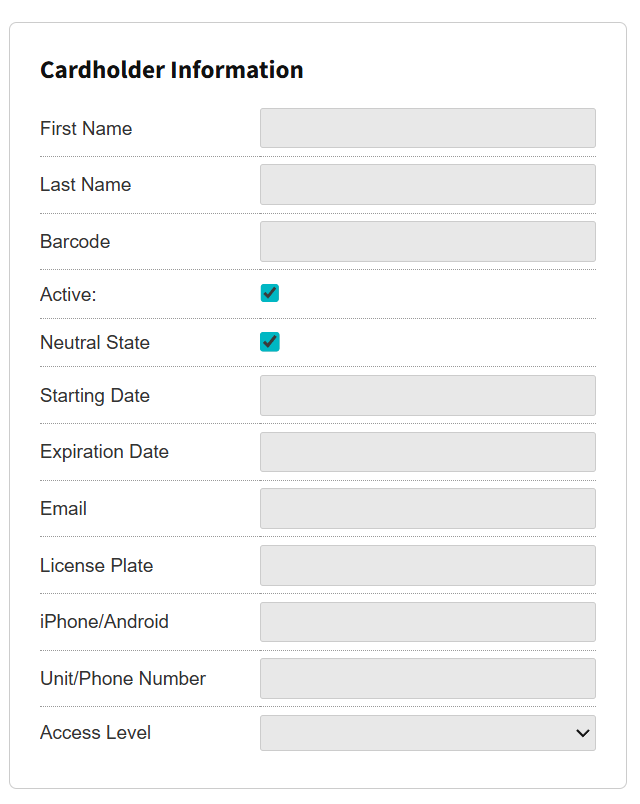
Task: Focus the Unit/Phone Number field
Action: tap(427, 679)
